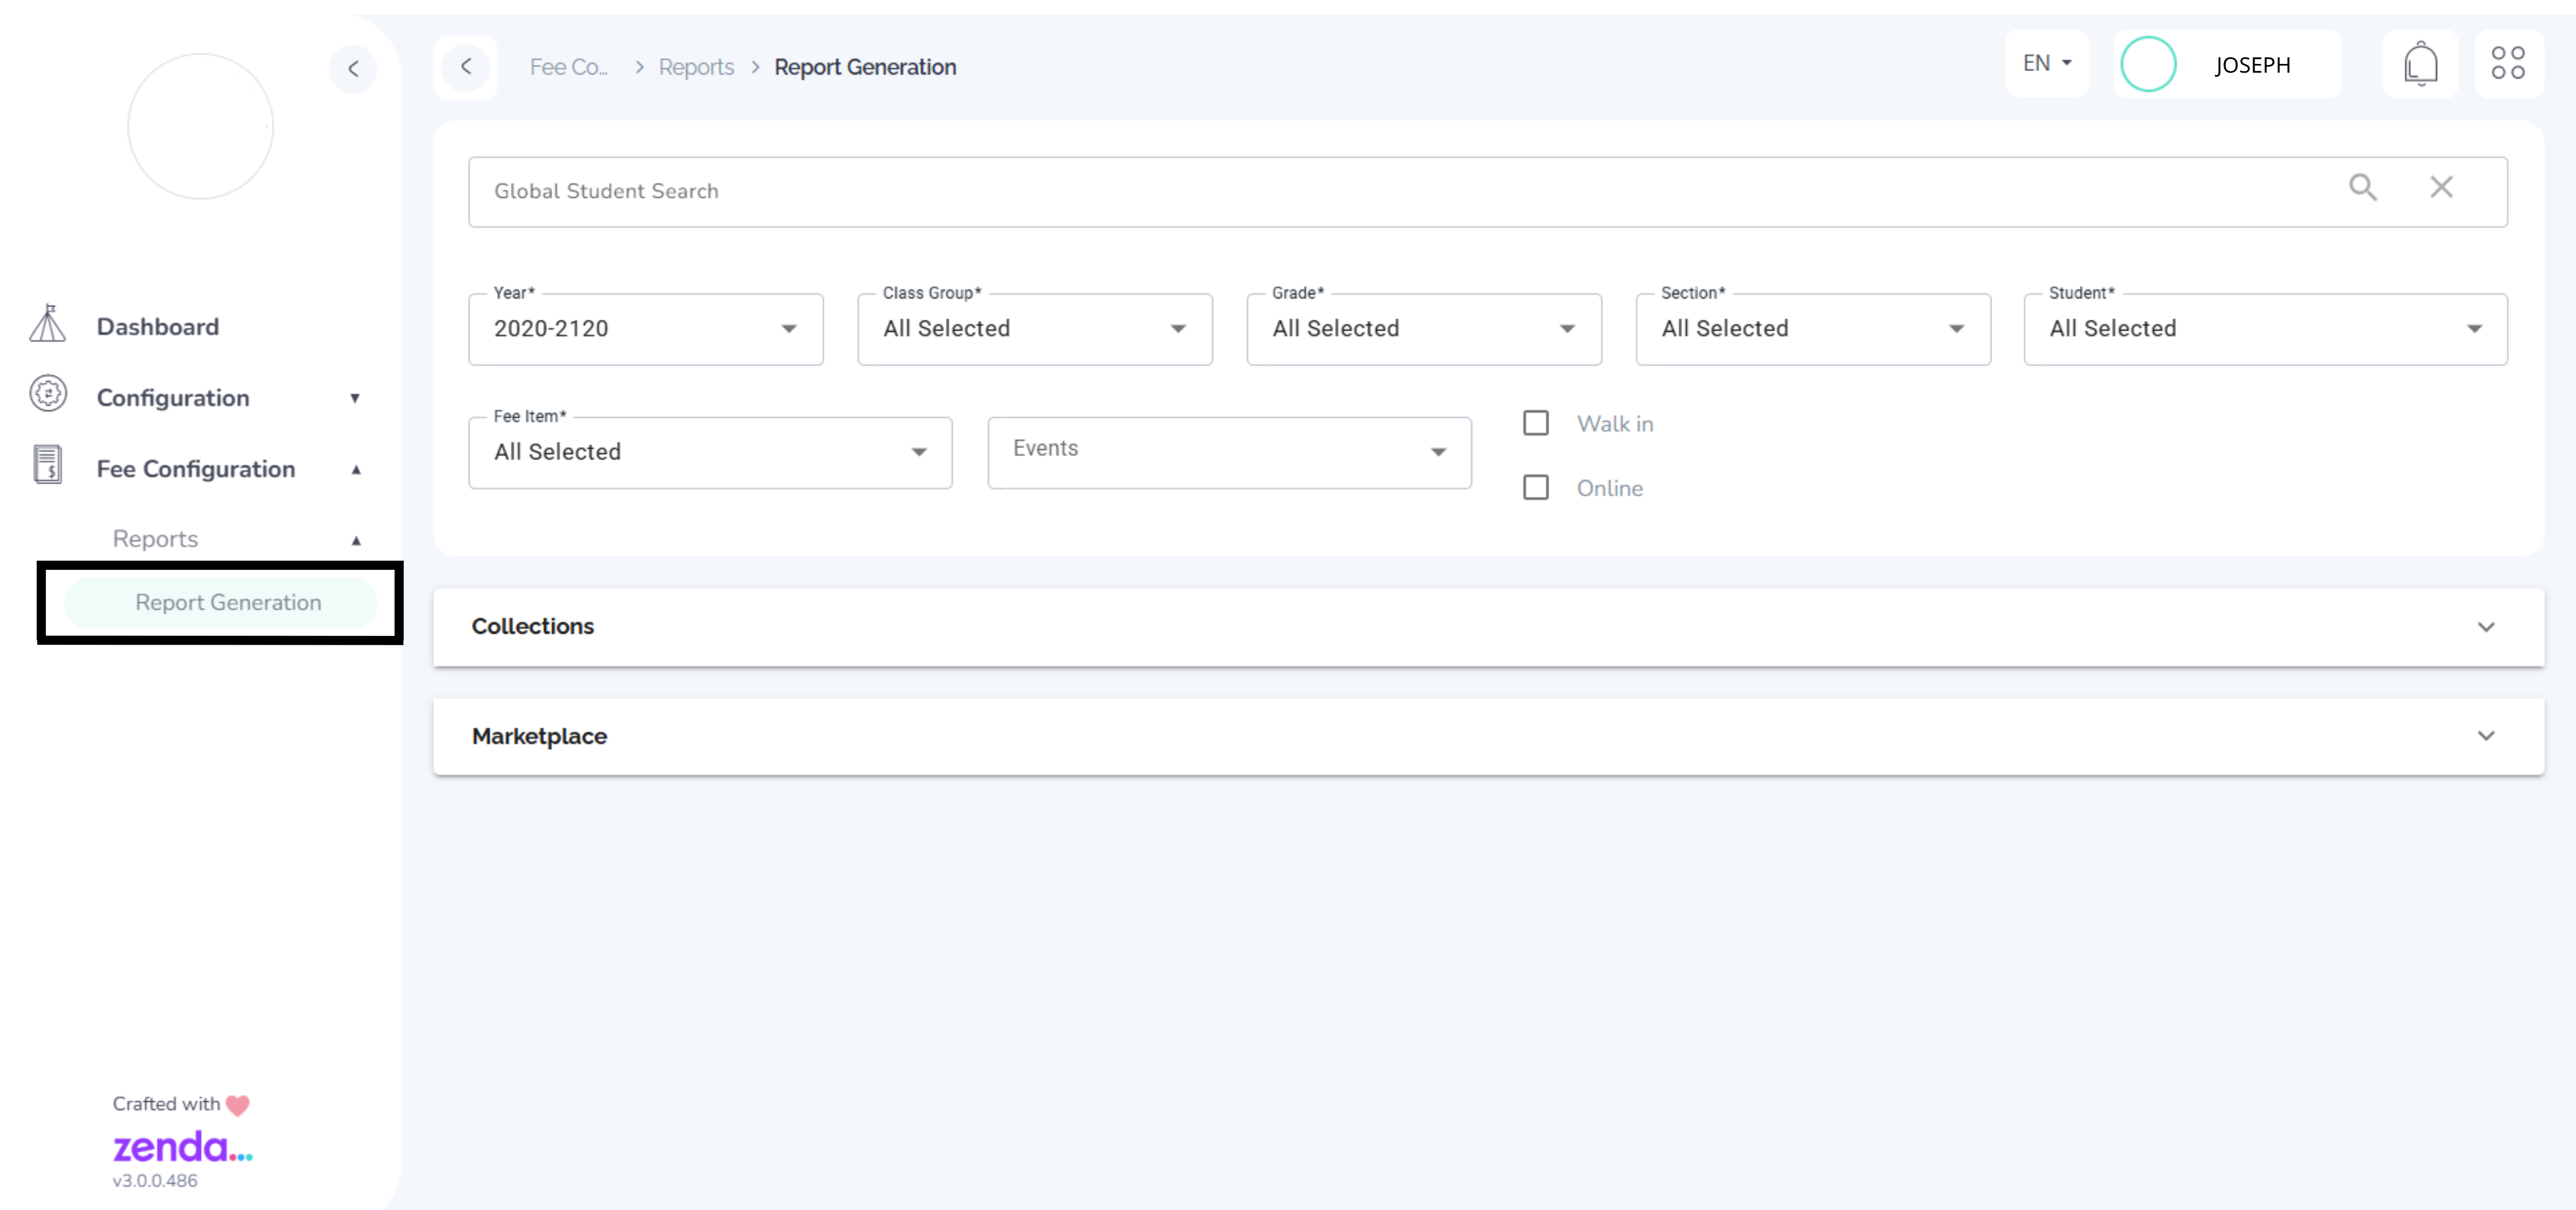The width and height of the screenshot is (2576, 1210).
Task: Click the notification bell icon
Action: [2420, 65]
